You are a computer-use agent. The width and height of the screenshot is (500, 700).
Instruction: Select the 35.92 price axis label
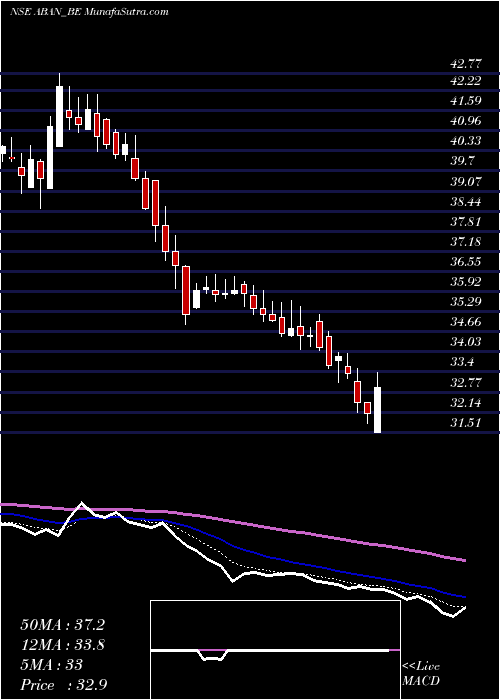(466, 282)
